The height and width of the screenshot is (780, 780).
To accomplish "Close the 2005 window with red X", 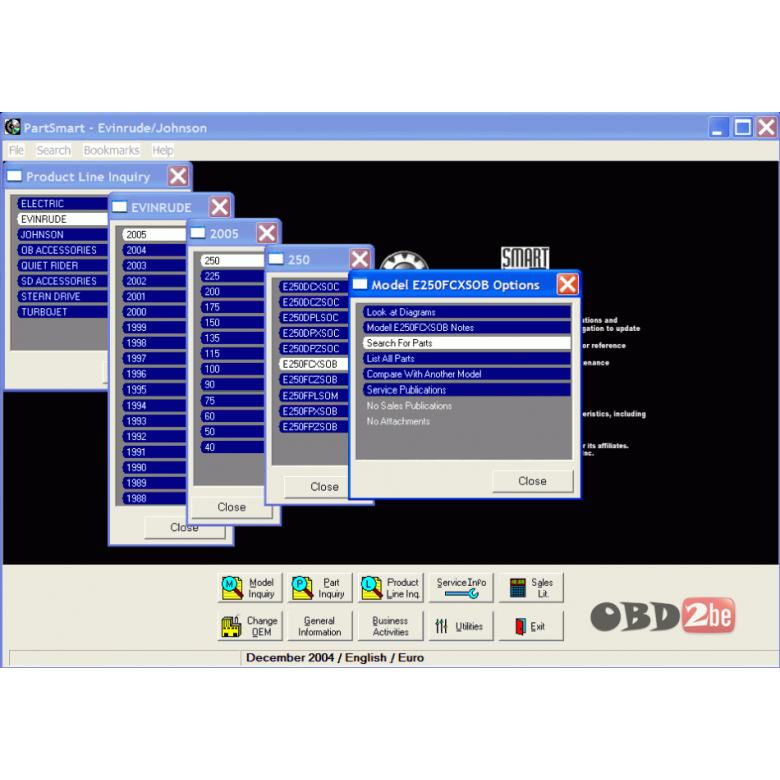I will click(x=267, y=233).
